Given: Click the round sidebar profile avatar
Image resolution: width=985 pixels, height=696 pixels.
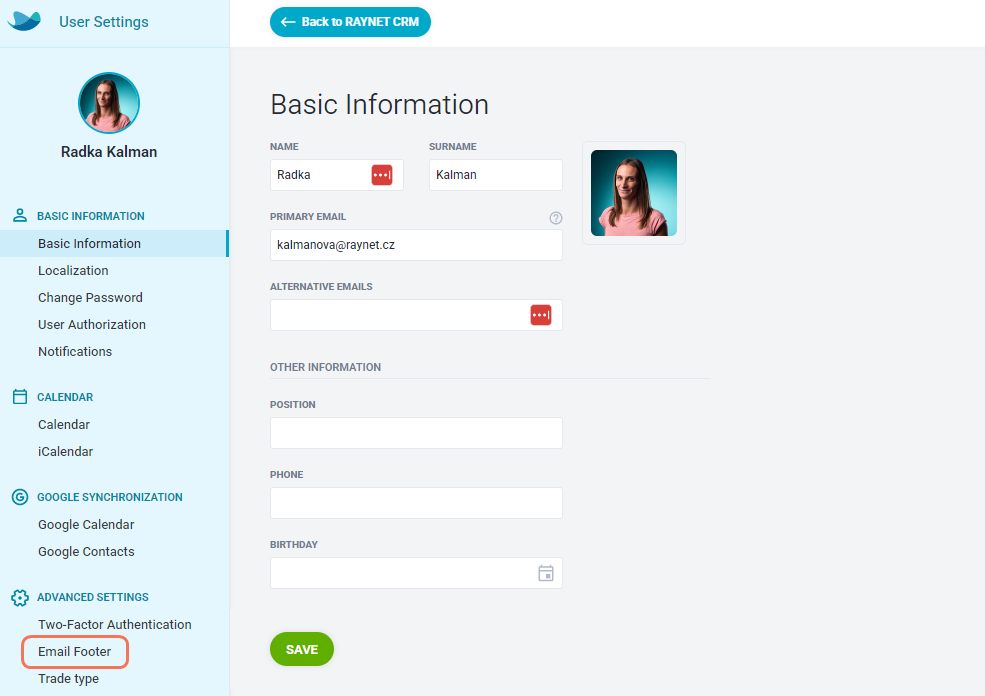Looking at the screenshot, I should point(109,103).
